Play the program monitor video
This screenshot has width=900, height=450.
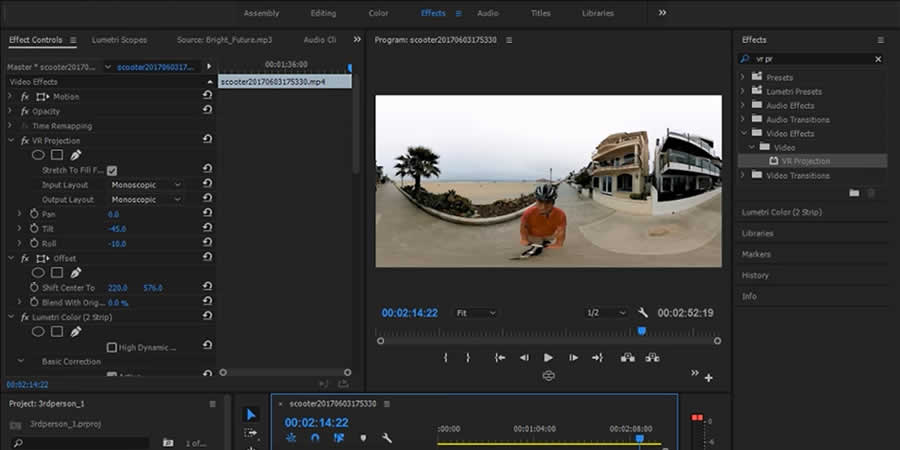coord(548,358)
